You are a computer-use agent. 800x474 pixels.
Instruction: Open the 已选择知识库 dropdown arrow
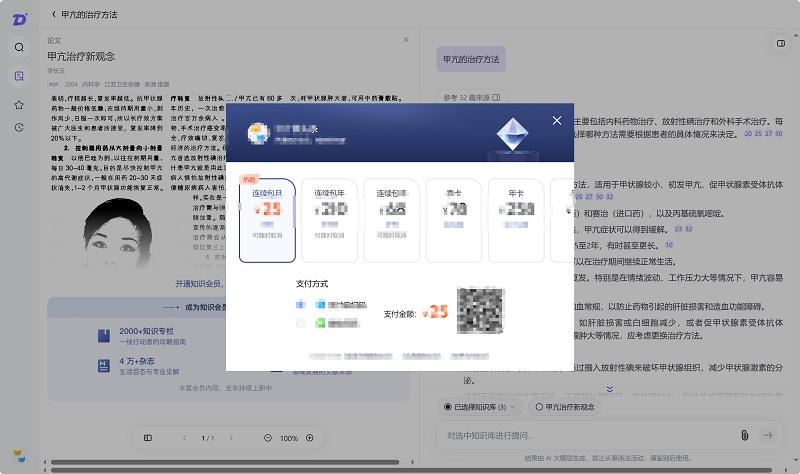coord(513,407)
